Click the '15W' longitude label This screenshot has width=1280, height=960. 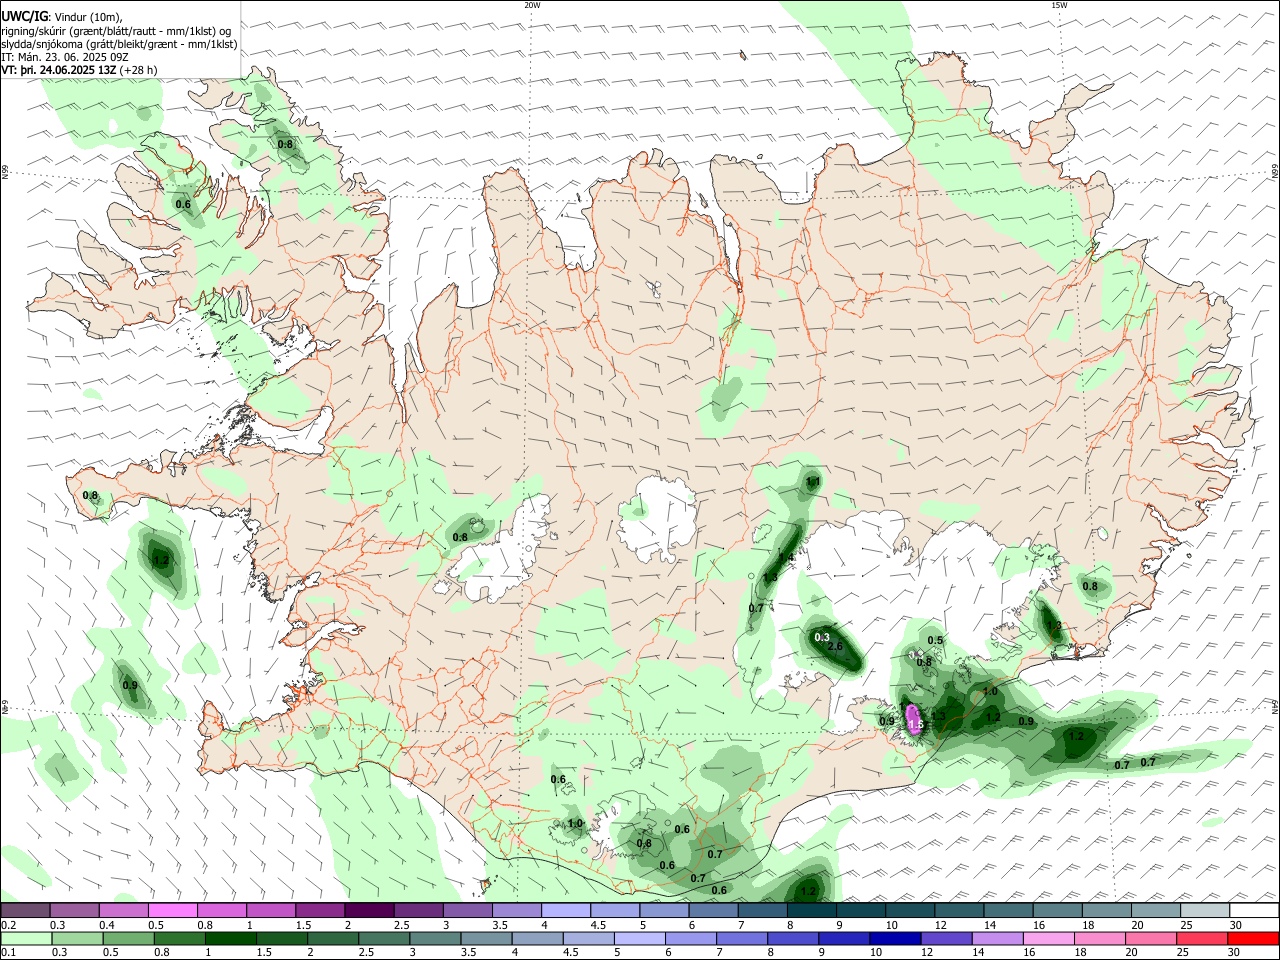(x=1059, y=5)
